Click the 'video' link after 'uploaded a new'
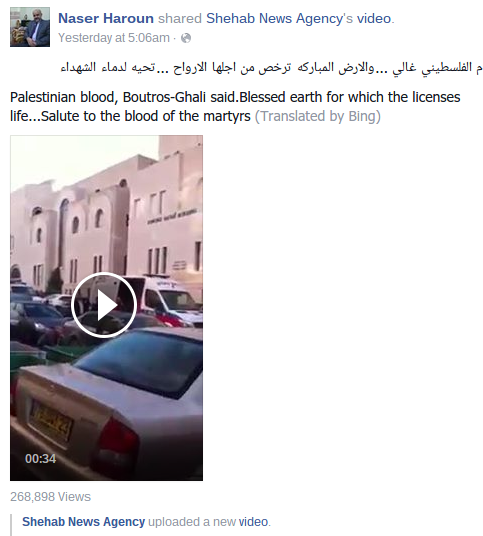Image resolution: width=483 pixels, height=536 pixels. (x=253, y=522)
